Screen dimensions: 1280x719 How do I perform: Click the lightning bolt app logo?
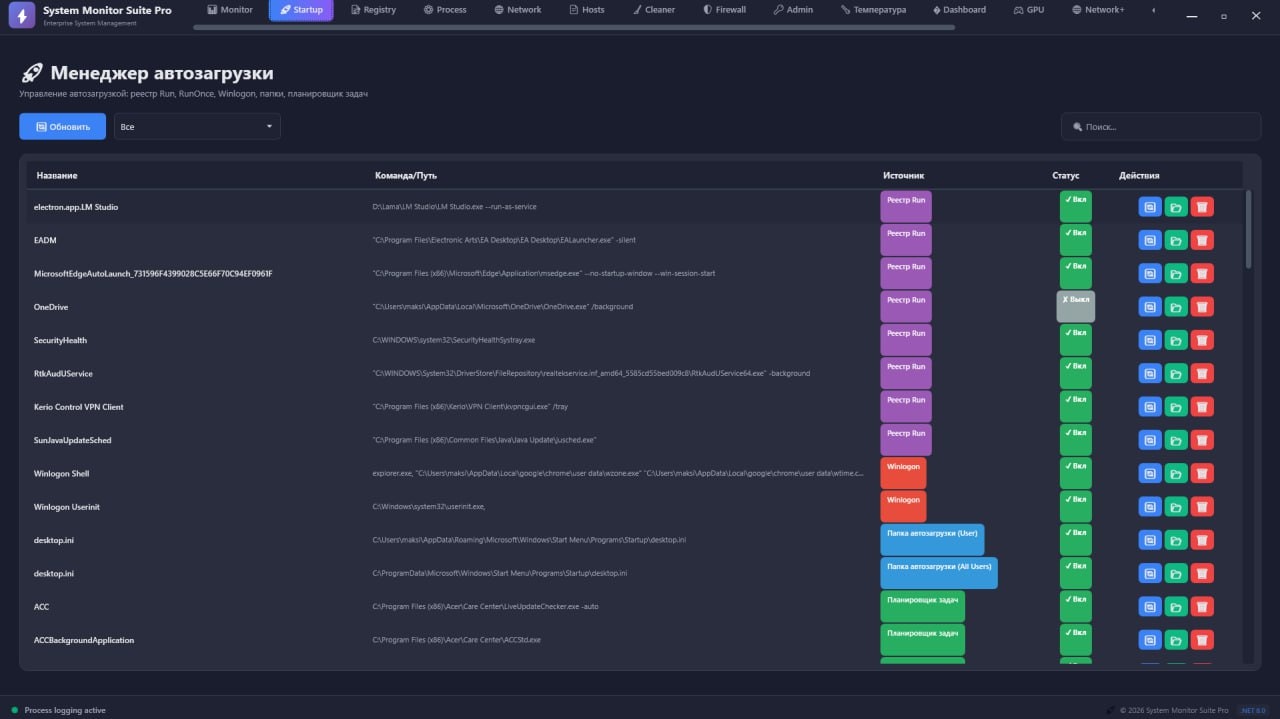[x=21, y=15]
